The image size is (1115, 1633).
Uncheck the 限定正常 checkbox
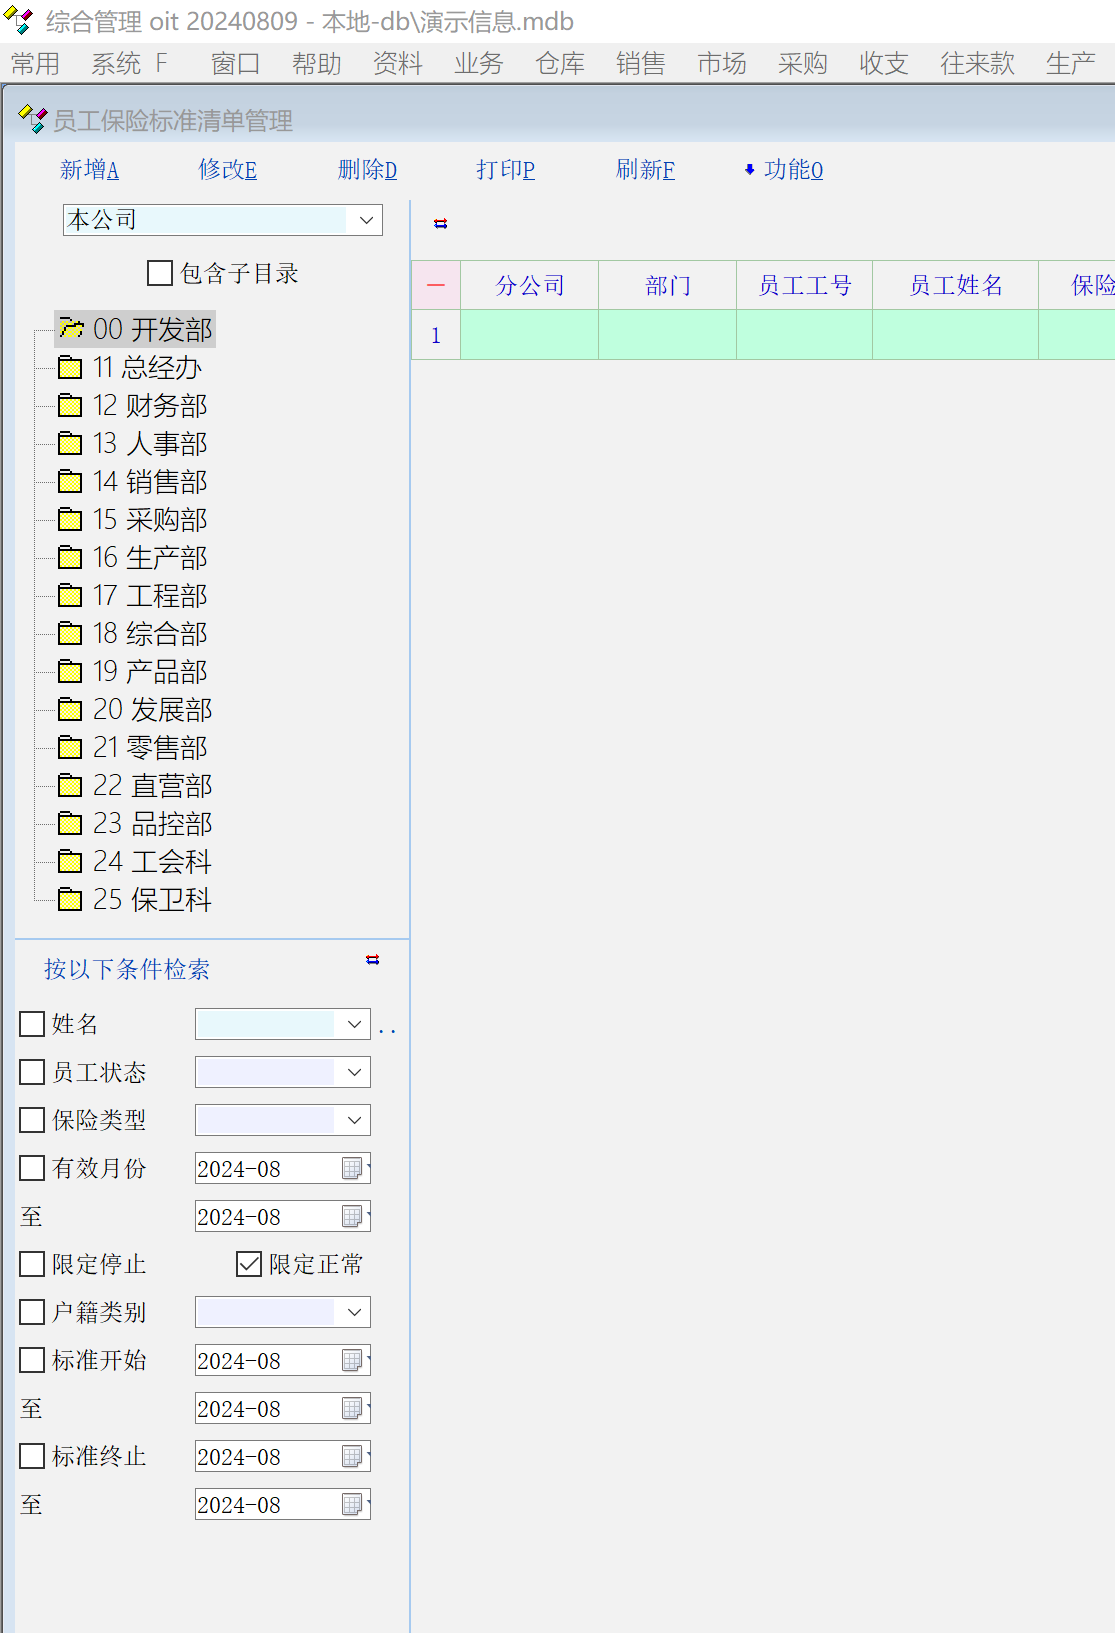249,1265
